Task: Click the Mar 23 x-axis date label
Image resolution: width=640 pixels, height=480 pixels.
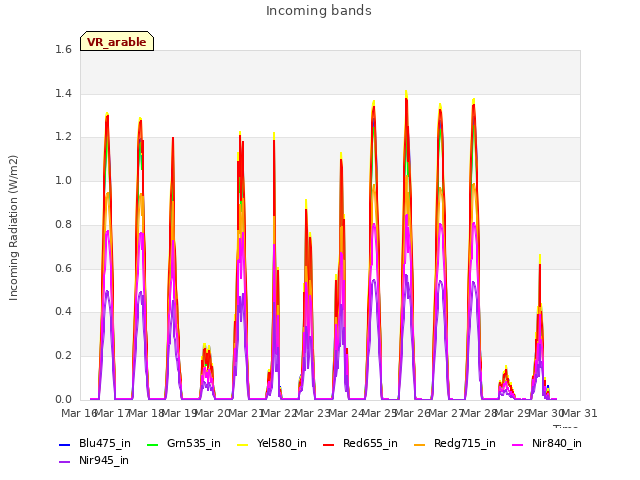Action: [x=313, y=413]
